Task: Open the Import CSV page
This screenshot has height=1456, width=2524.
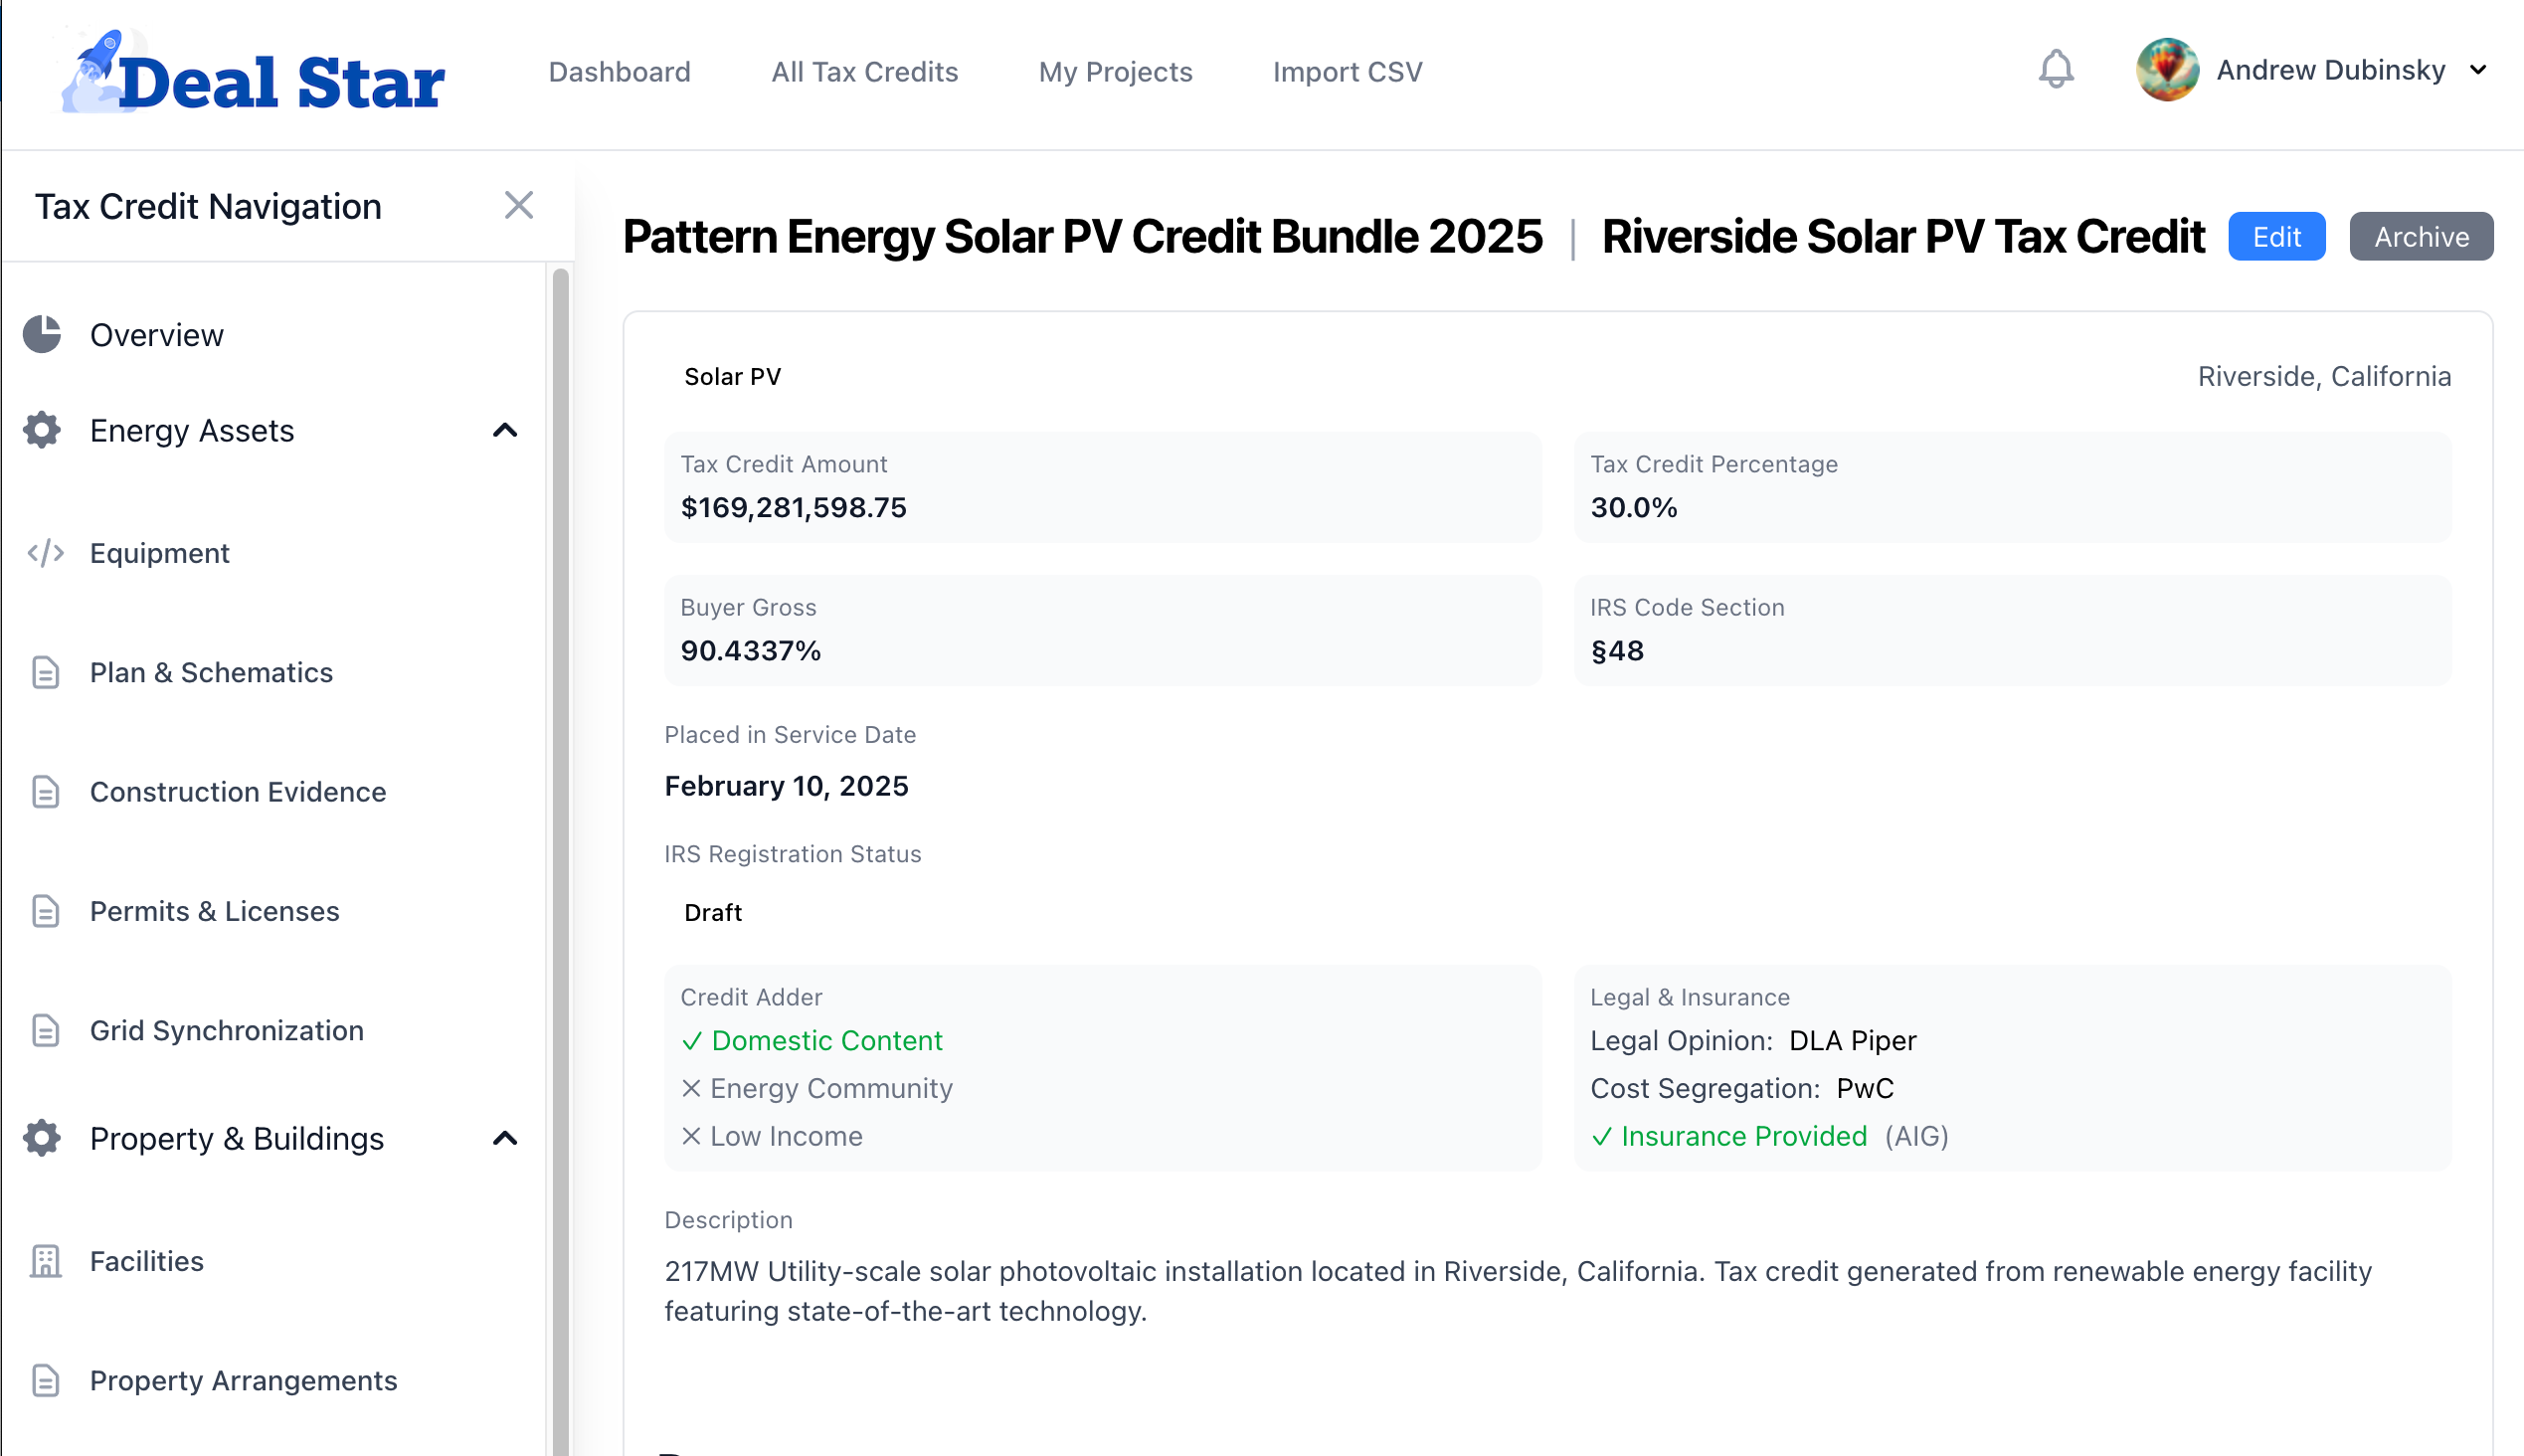Action: 1346,72
